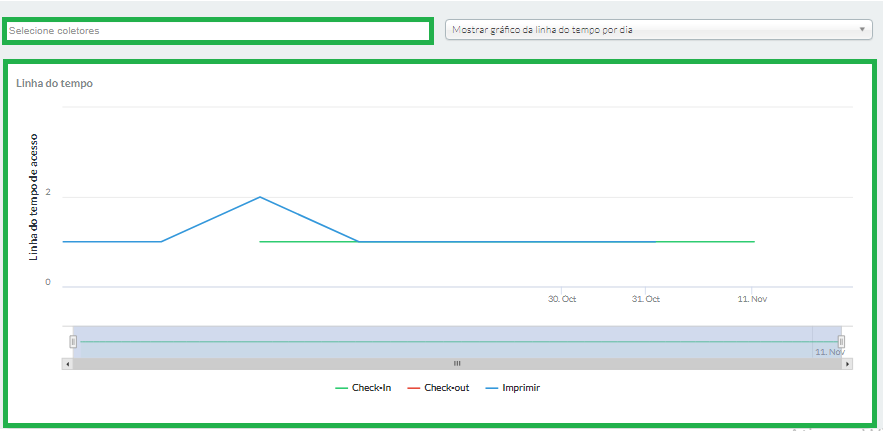Click the Linha do tempo chart title

tap(55, 83)
